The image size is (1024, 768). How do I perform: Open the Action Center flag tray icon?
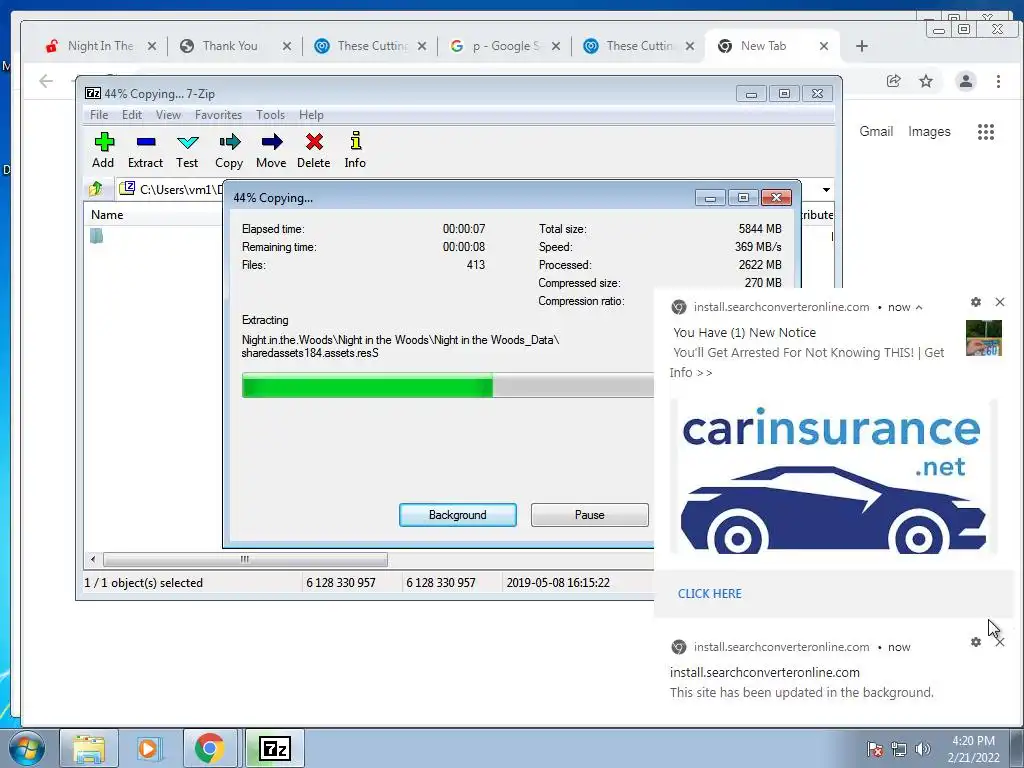point(875,749)
